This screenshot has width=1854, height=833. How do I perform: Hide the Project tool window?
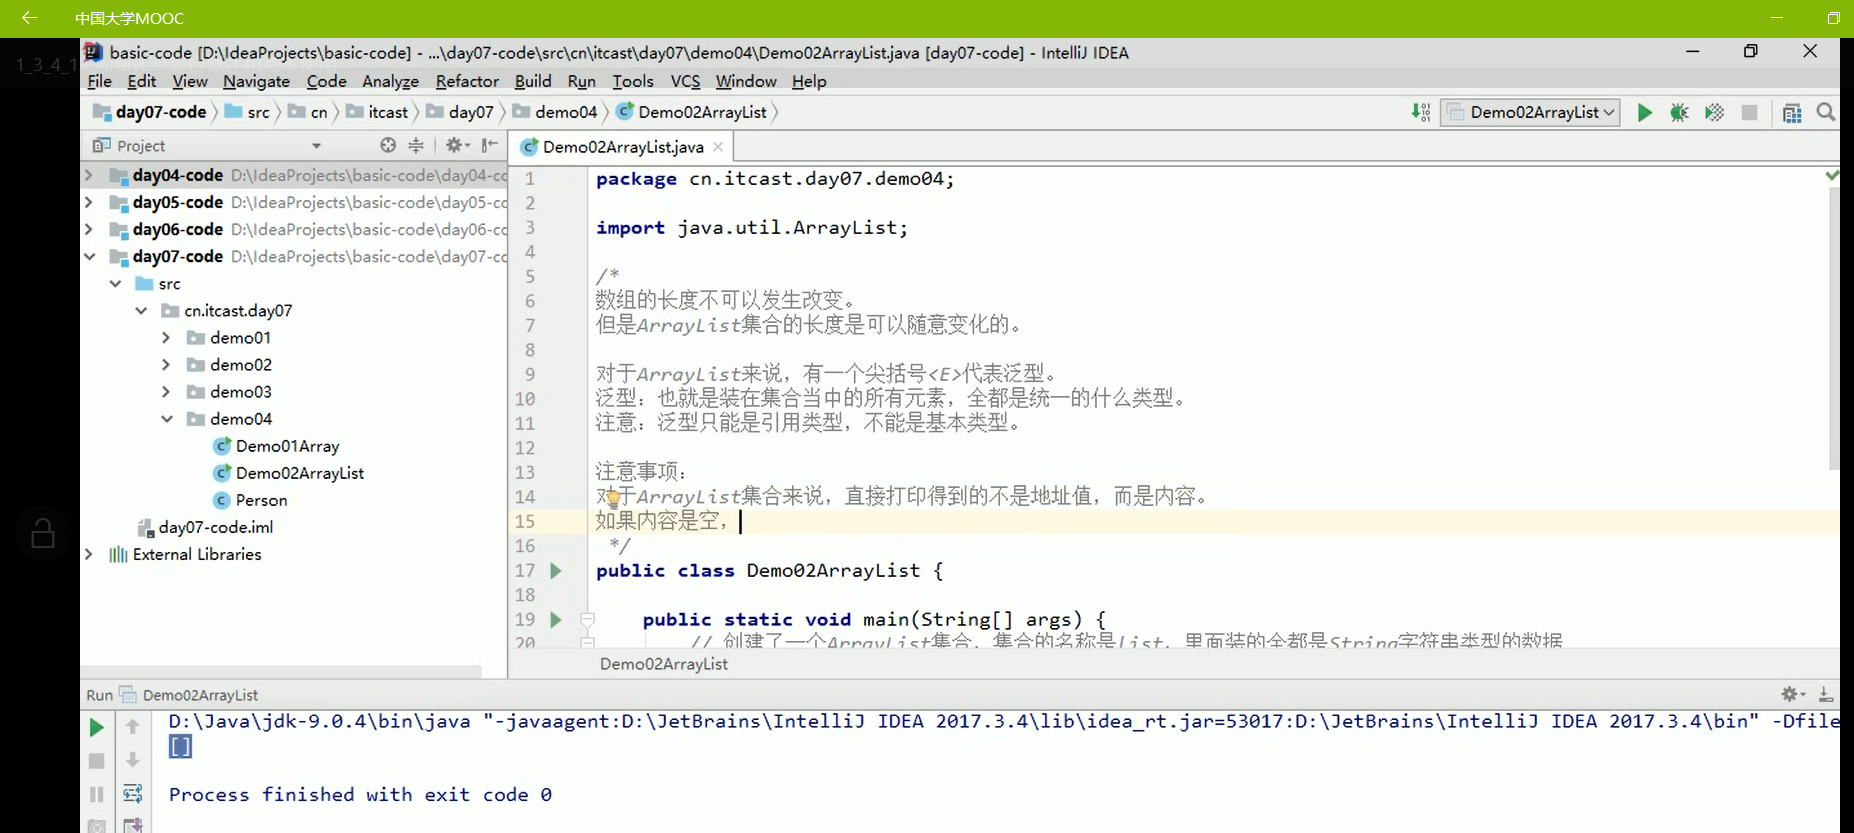pos(489,145)
